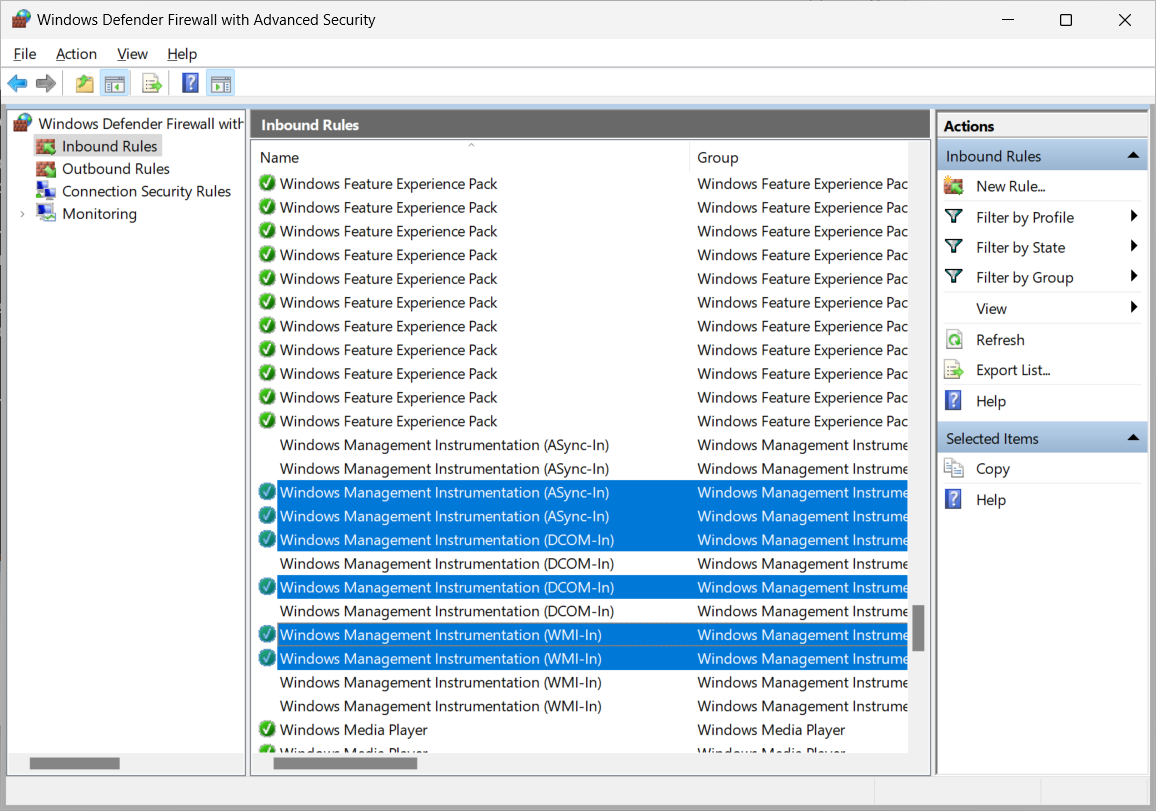Open Connection Security Rules node
The image size is (1156, 811).
146,191
